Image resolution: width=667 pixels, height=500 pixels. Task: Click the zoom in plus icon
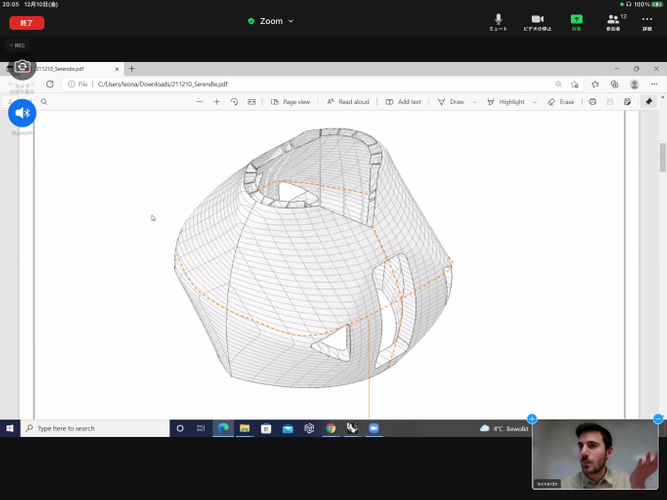click(217, 102)
